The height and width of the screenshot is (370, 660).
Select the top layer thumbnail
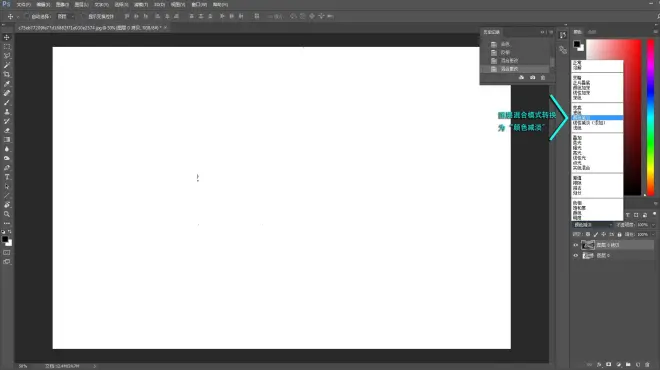[588, 245]
